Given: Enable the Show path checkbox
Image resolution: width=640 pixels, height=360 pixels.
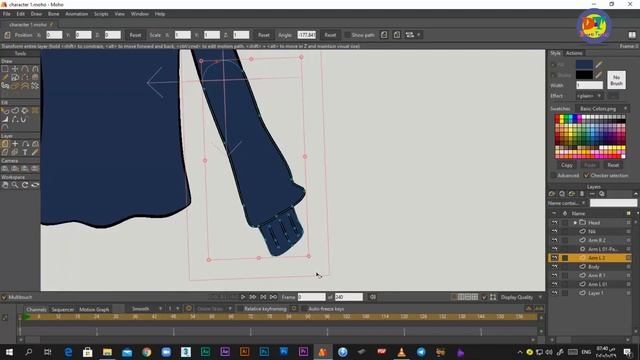Looking at the screenshot, I should 347,35.
